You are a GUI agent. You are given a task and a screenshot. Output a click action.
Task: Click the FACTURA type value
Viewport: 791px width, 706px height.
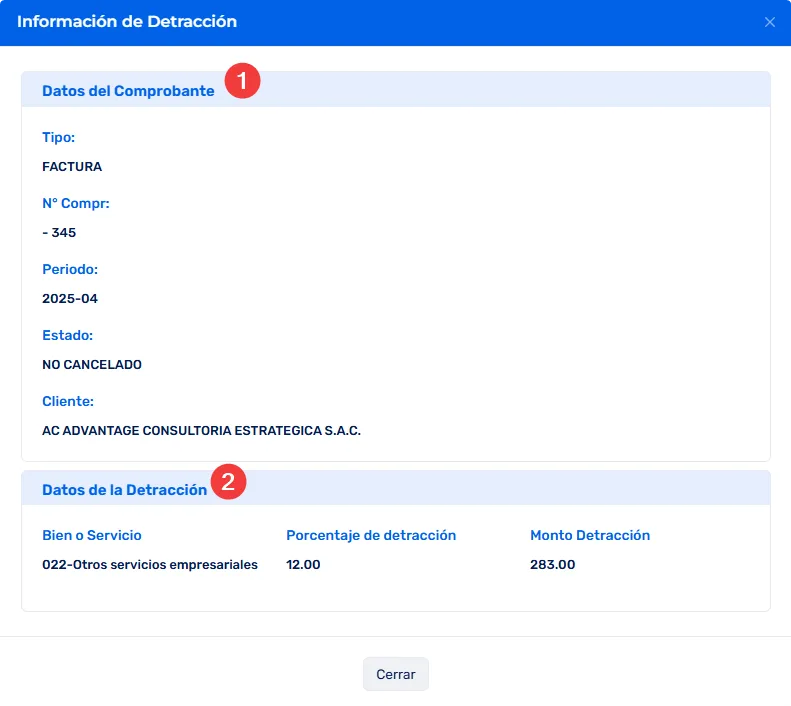coord(72,167)
